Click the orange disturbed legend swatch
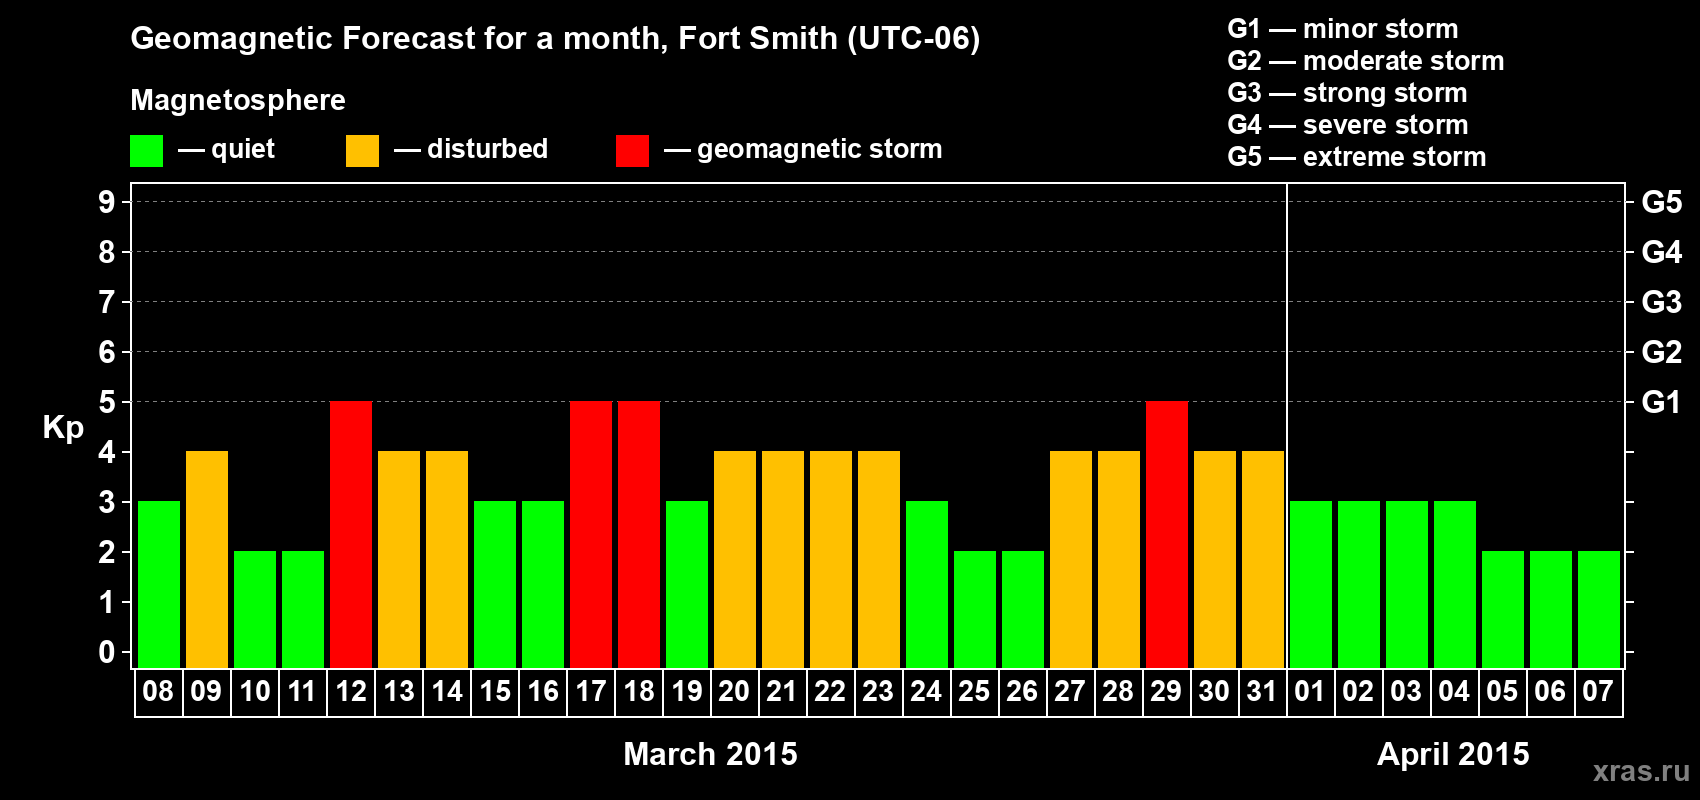This screenshot has width=1700, height=800. (x=362, y=151)
